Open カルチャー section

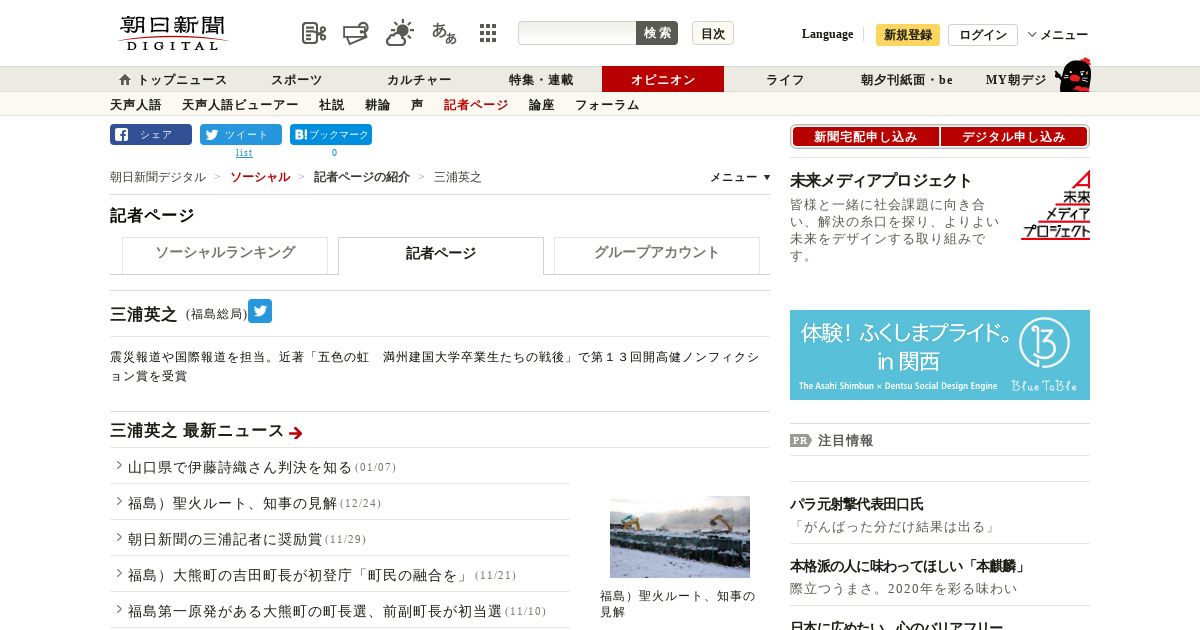click(419, 80)
